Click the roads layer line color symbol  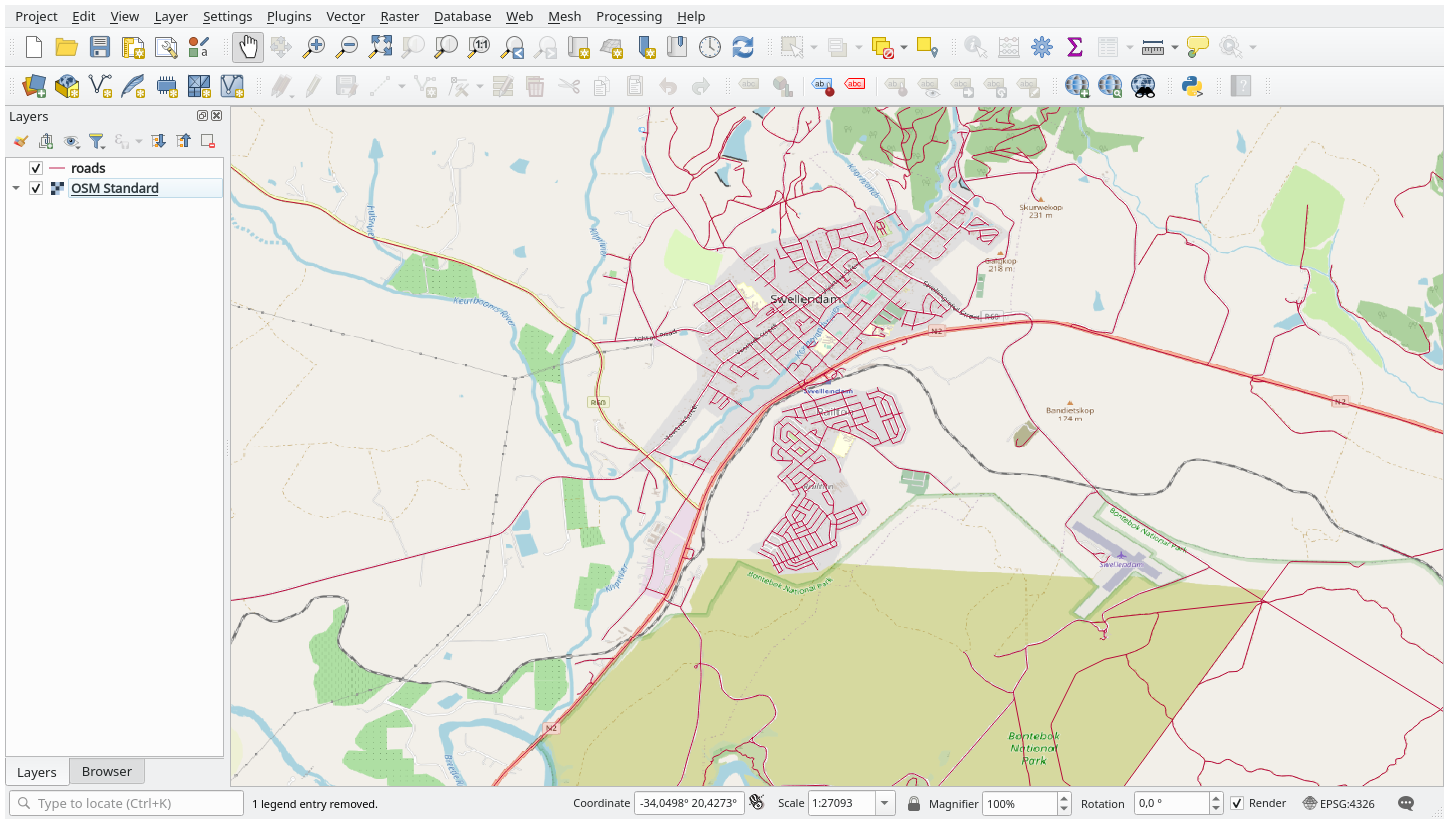tap(57, 168)
